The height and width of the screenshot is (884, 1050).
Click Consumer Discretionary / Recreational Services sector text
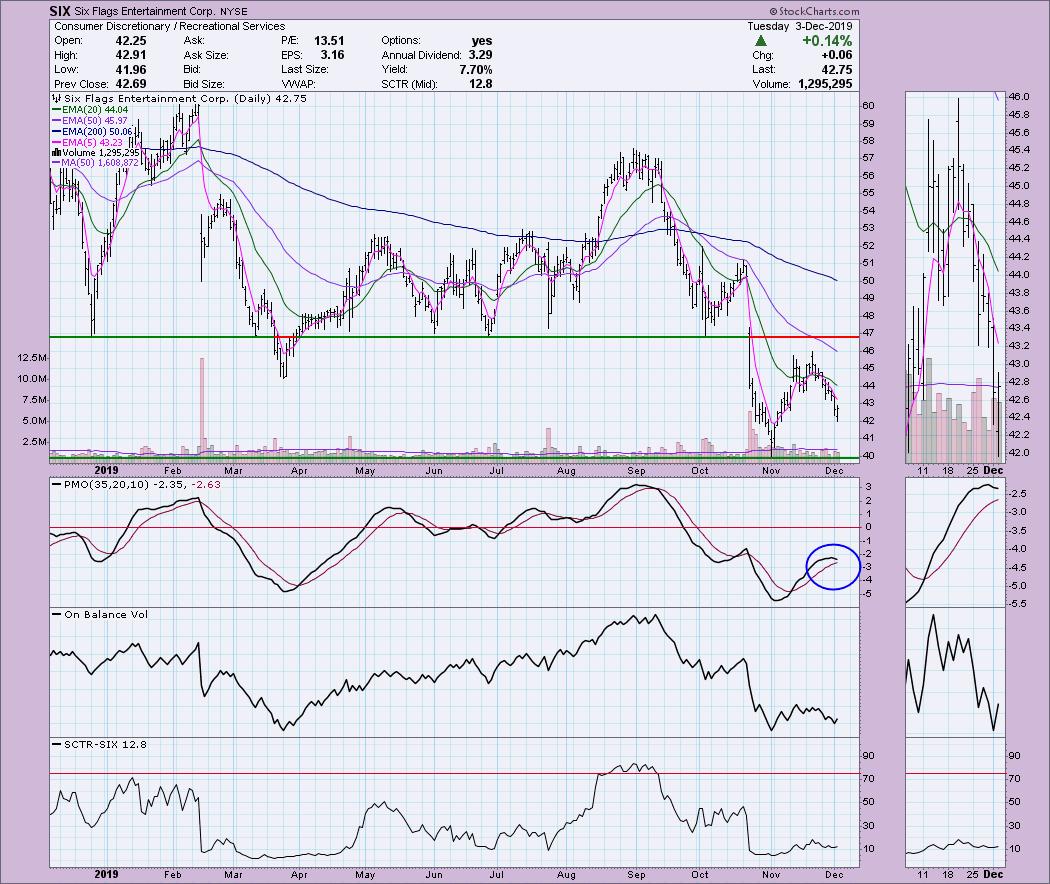pyautogui.click(x=169, y=26)
